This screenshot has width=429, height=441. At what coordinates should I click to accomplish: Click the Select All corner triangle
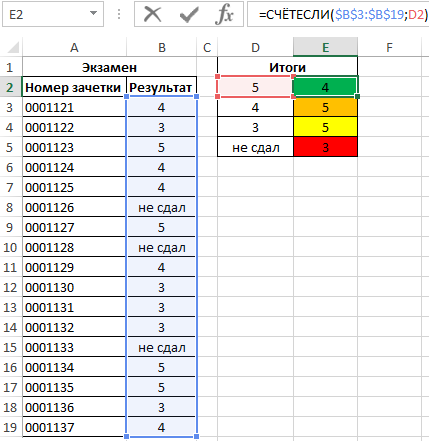coord(13,47)
